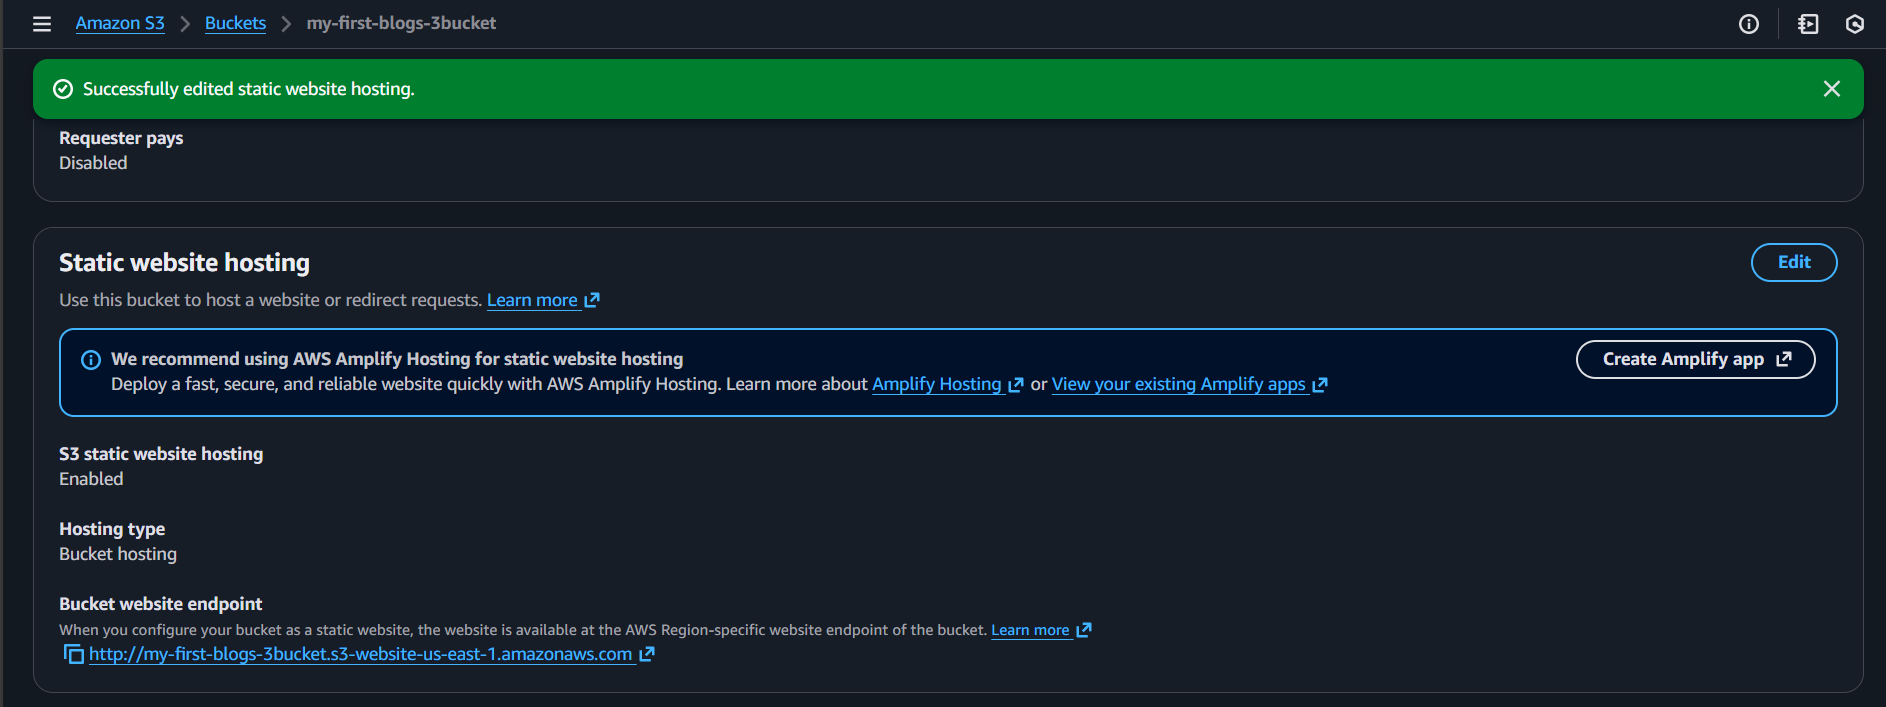Click the 'S3 static website hosting' label
Screen dimensions: 1886x707
(x=161, y=454)
